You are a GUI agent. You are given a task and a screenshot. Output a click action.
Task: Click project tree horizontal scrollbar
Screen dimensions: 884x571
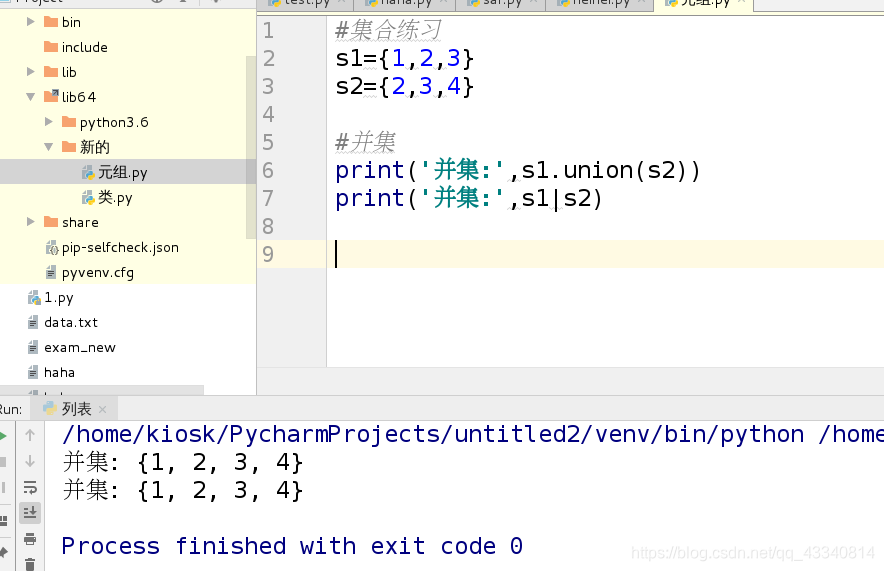point(101,390)
